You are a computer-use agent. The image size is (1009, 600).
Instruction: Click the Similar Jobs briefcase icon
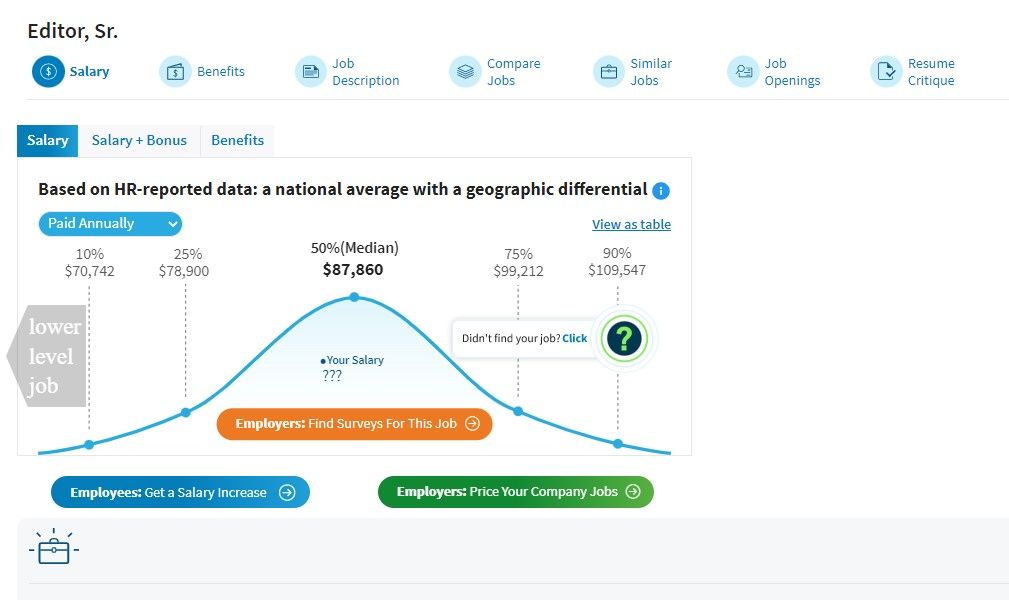pos(608,72)
